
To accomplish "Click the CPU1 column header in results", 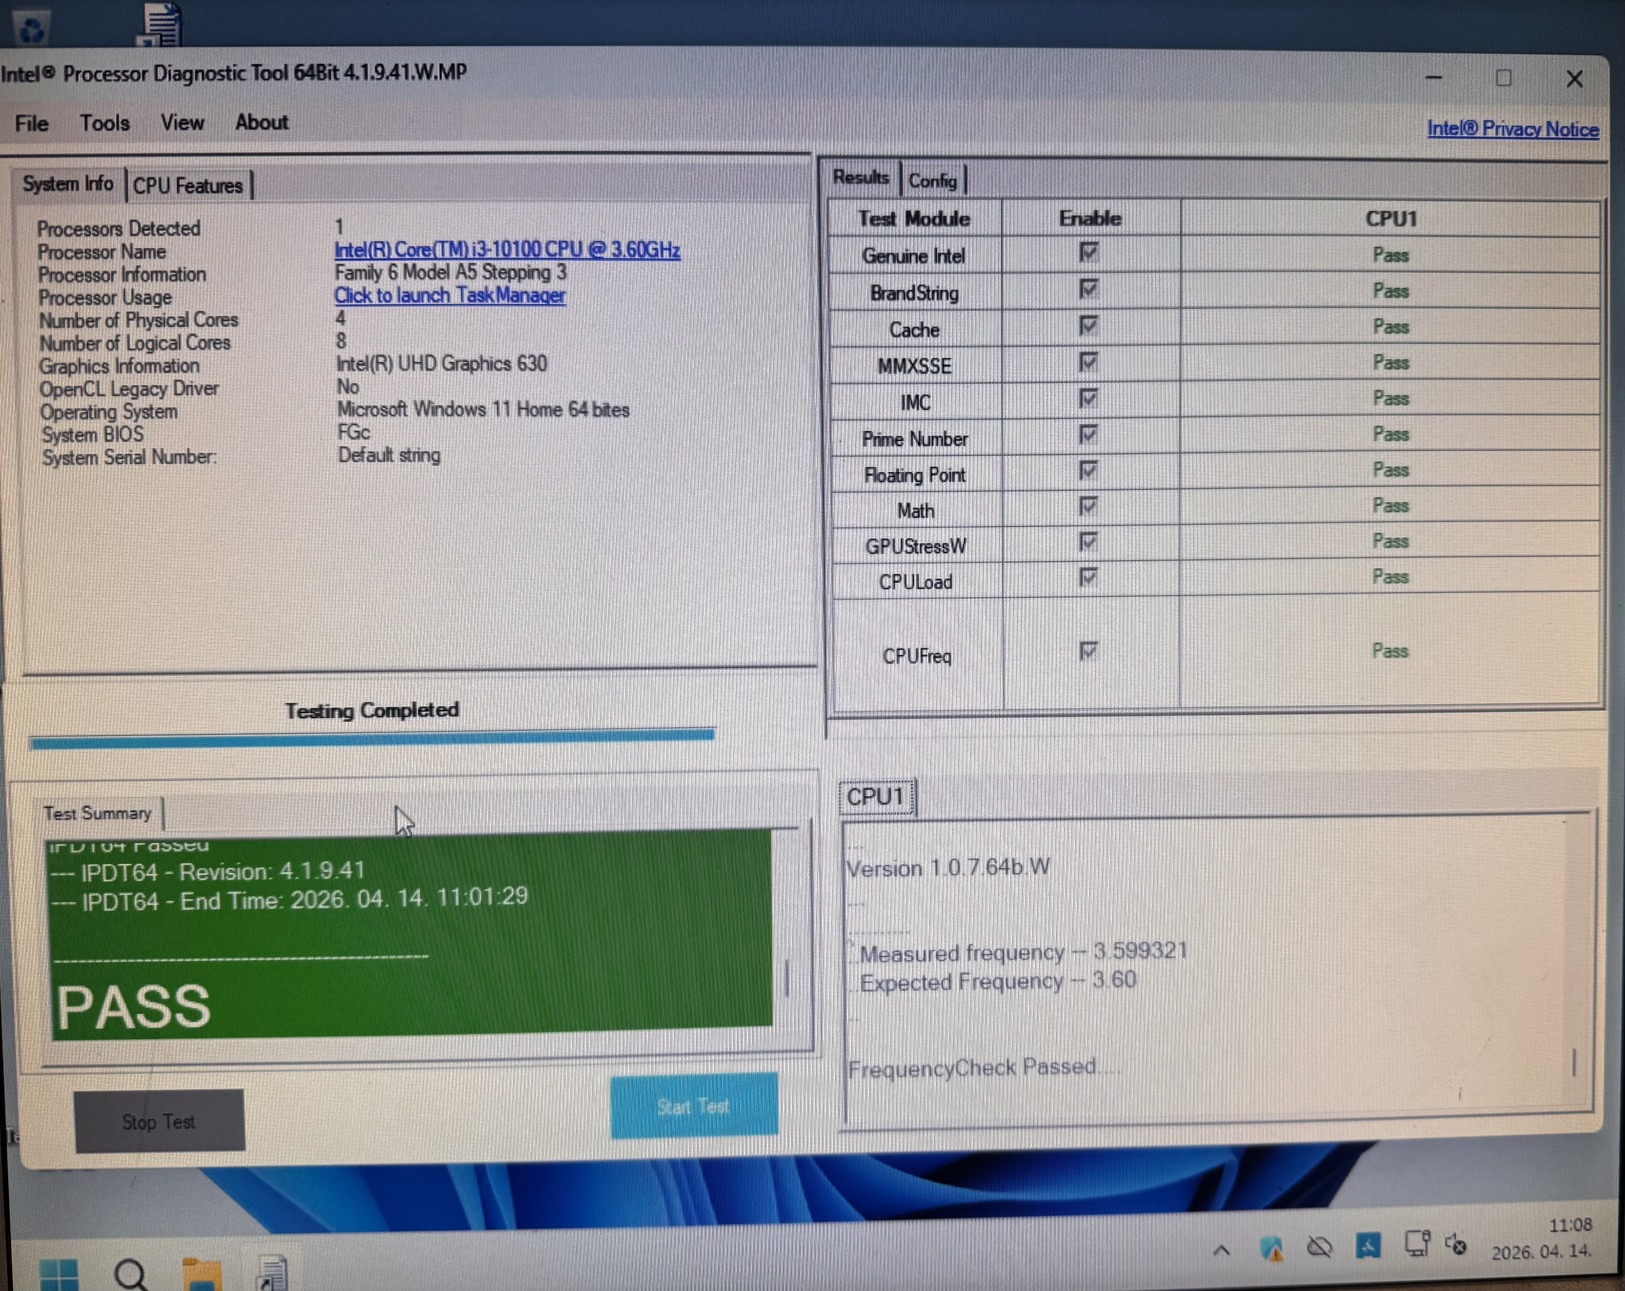I will 1391,218.
